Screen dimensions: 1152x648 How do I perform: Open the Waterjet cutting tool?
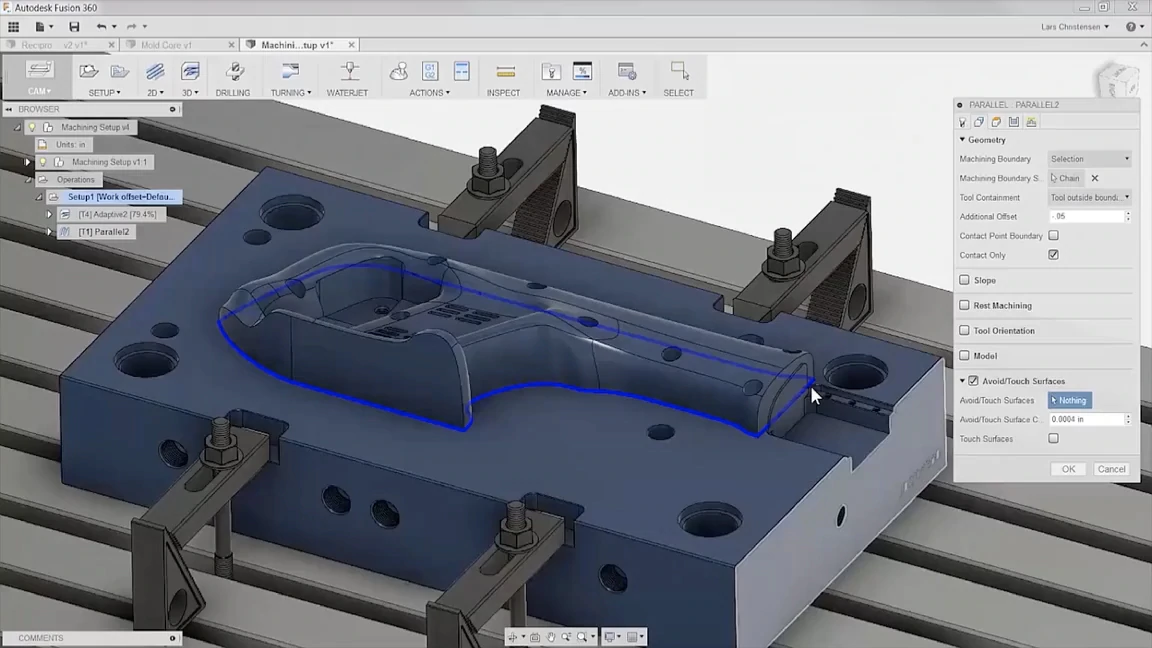point(347,75)
